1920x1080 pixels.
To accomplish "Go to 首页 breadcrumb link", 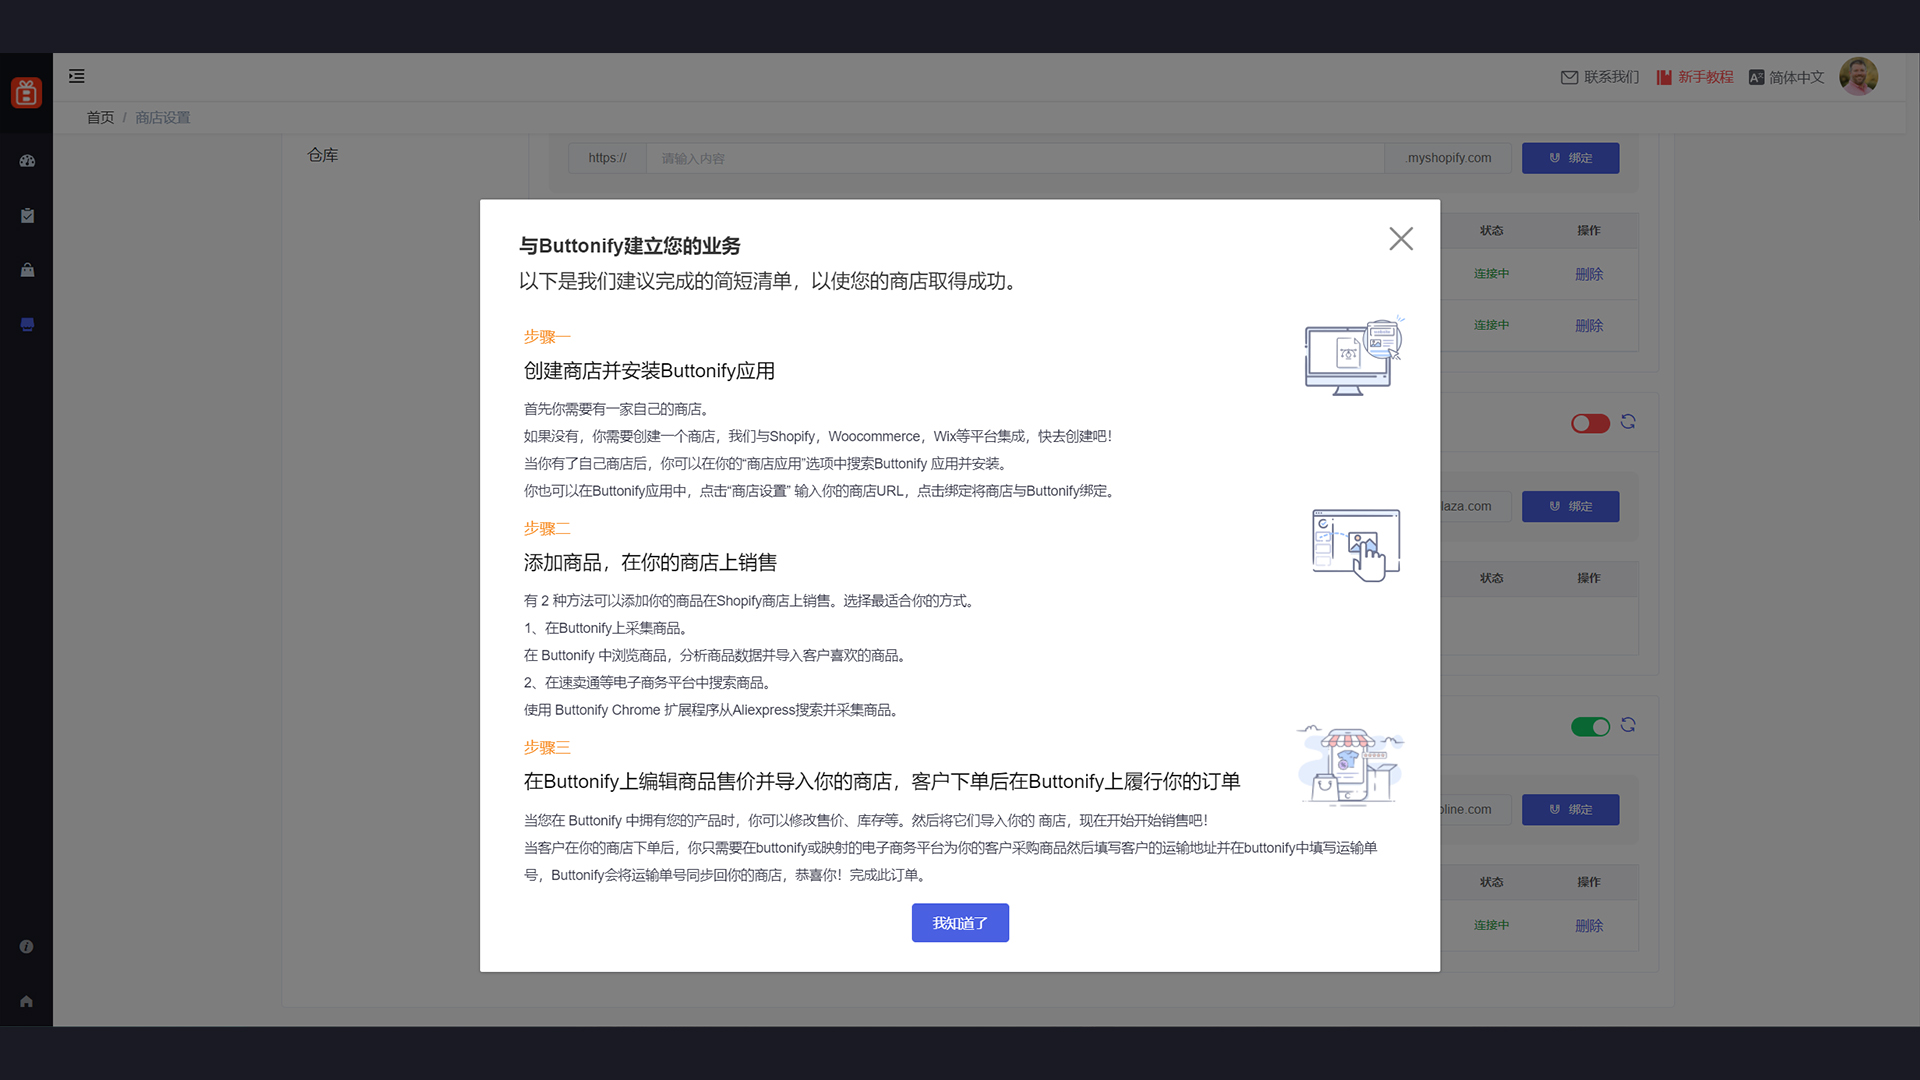I will click(100, 118).
